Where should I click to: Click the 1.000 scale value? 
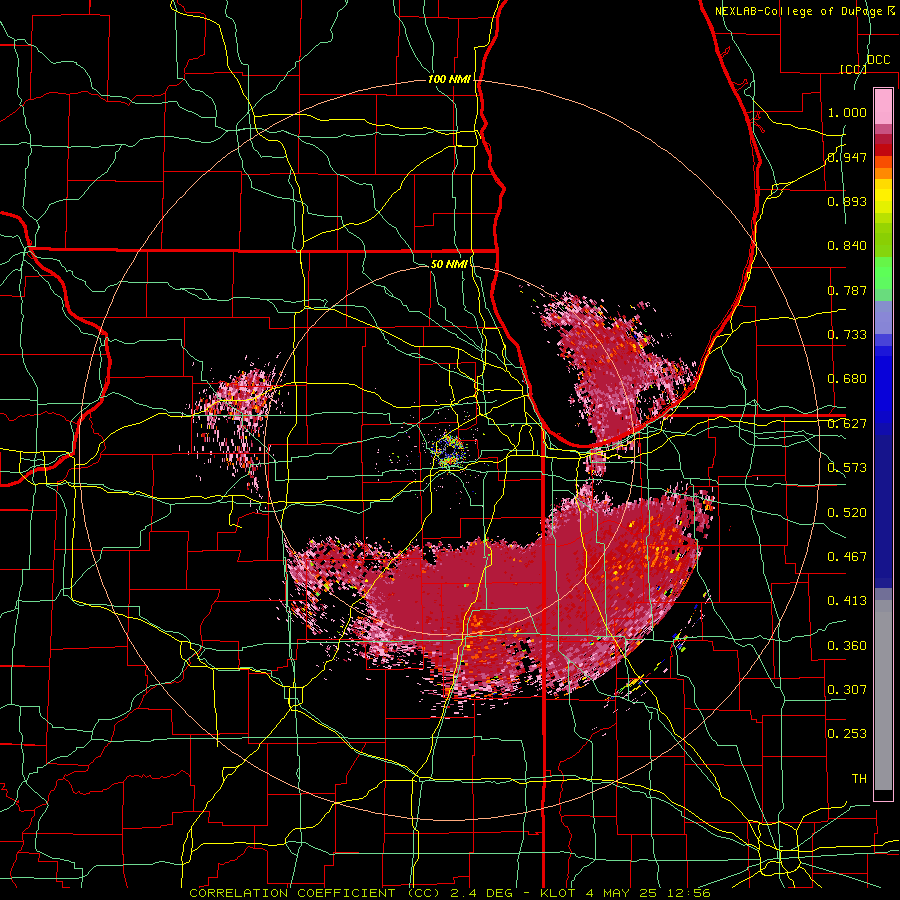pyautogui.click(x=847, y=112)
